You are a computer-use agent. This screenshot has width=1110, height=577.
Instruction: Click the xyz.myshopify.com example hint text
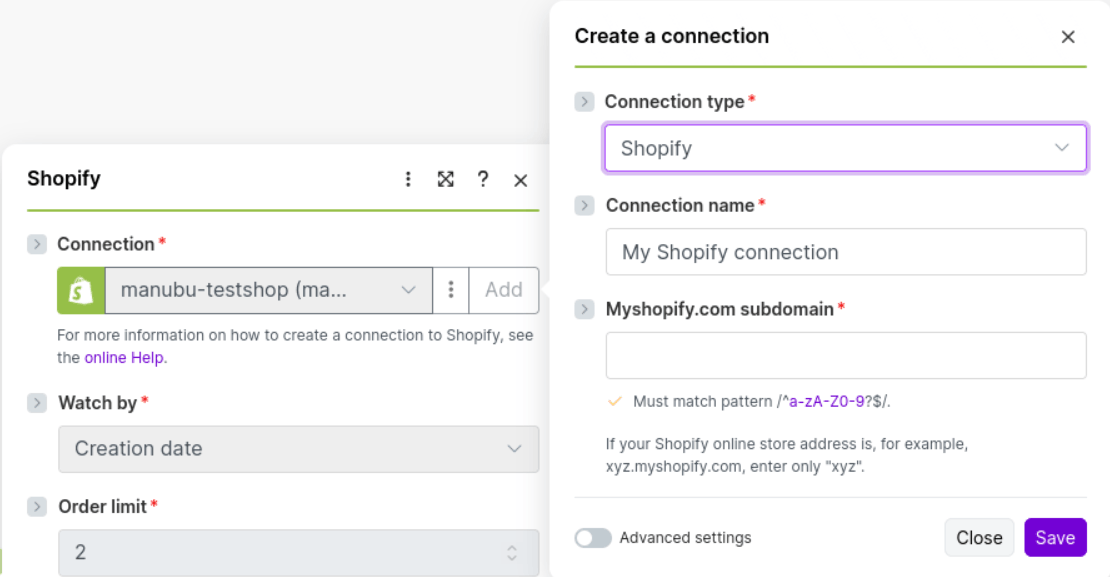tap(786, 455)
